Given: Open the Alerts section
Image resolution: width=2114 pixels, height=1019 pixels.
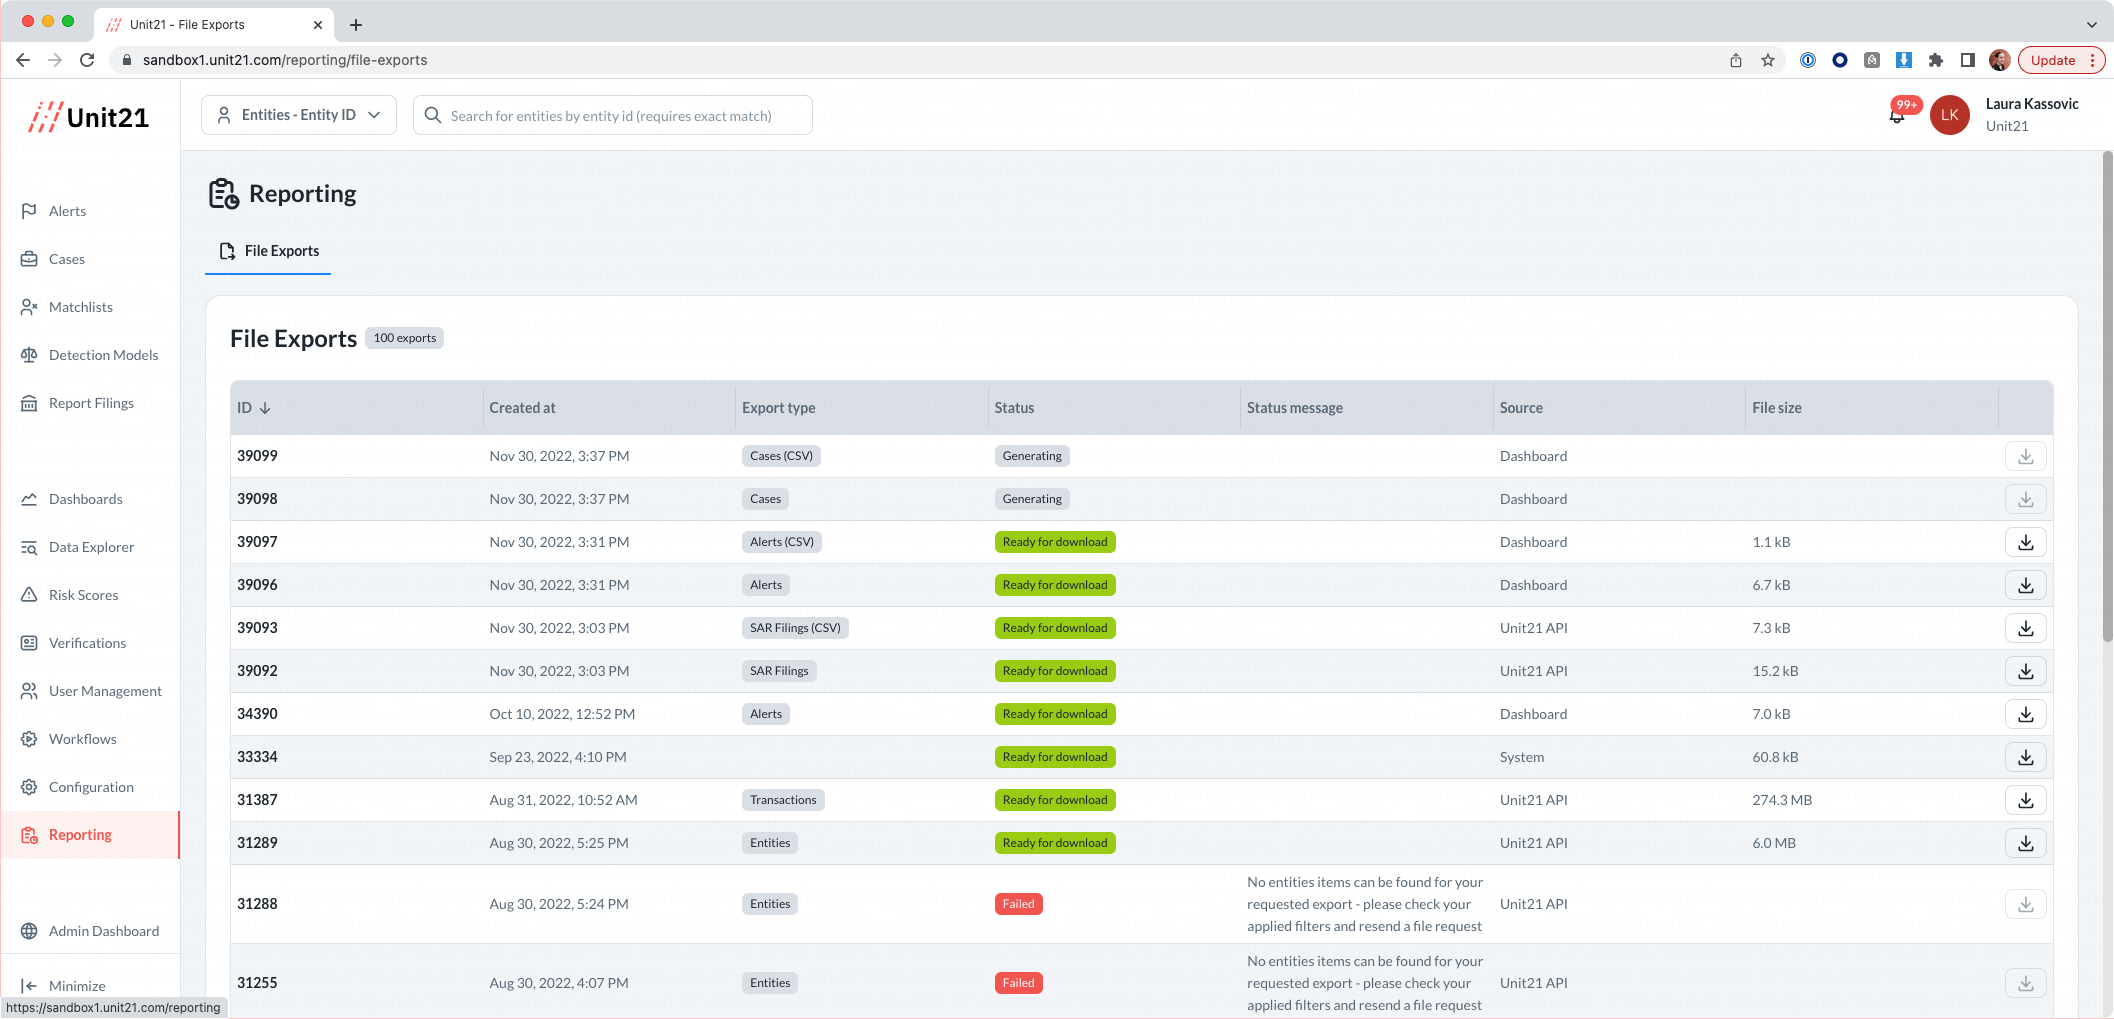Looking at the screenshot, I should coord(67,211).
